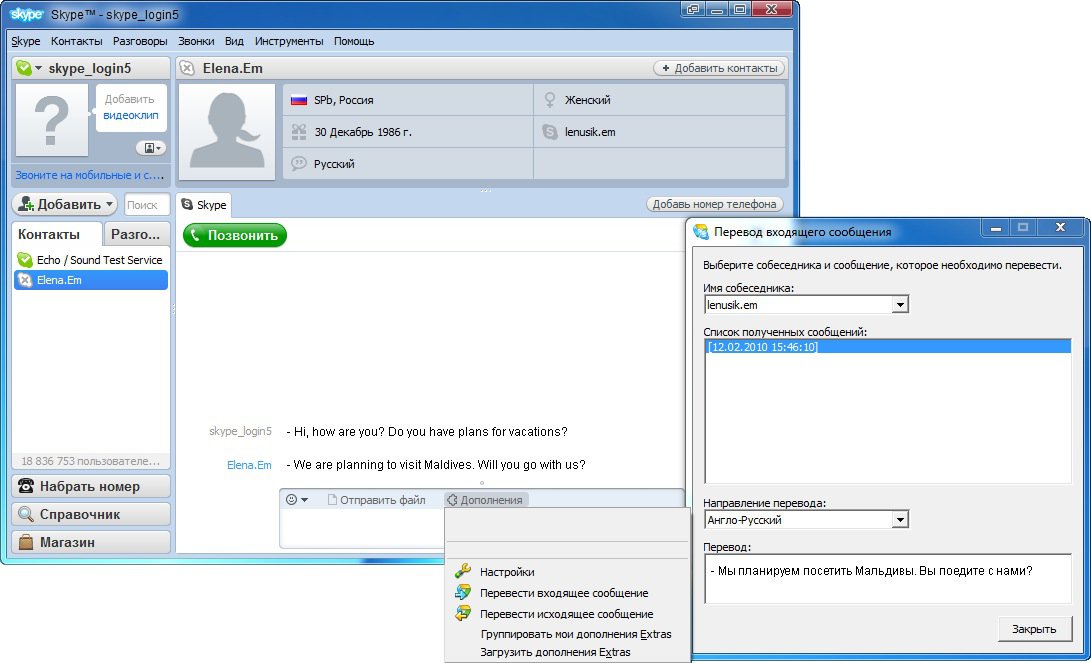Click the phone icon on Набрать номер
Viewport: 1091px width, 663px height.
point(26,486)
